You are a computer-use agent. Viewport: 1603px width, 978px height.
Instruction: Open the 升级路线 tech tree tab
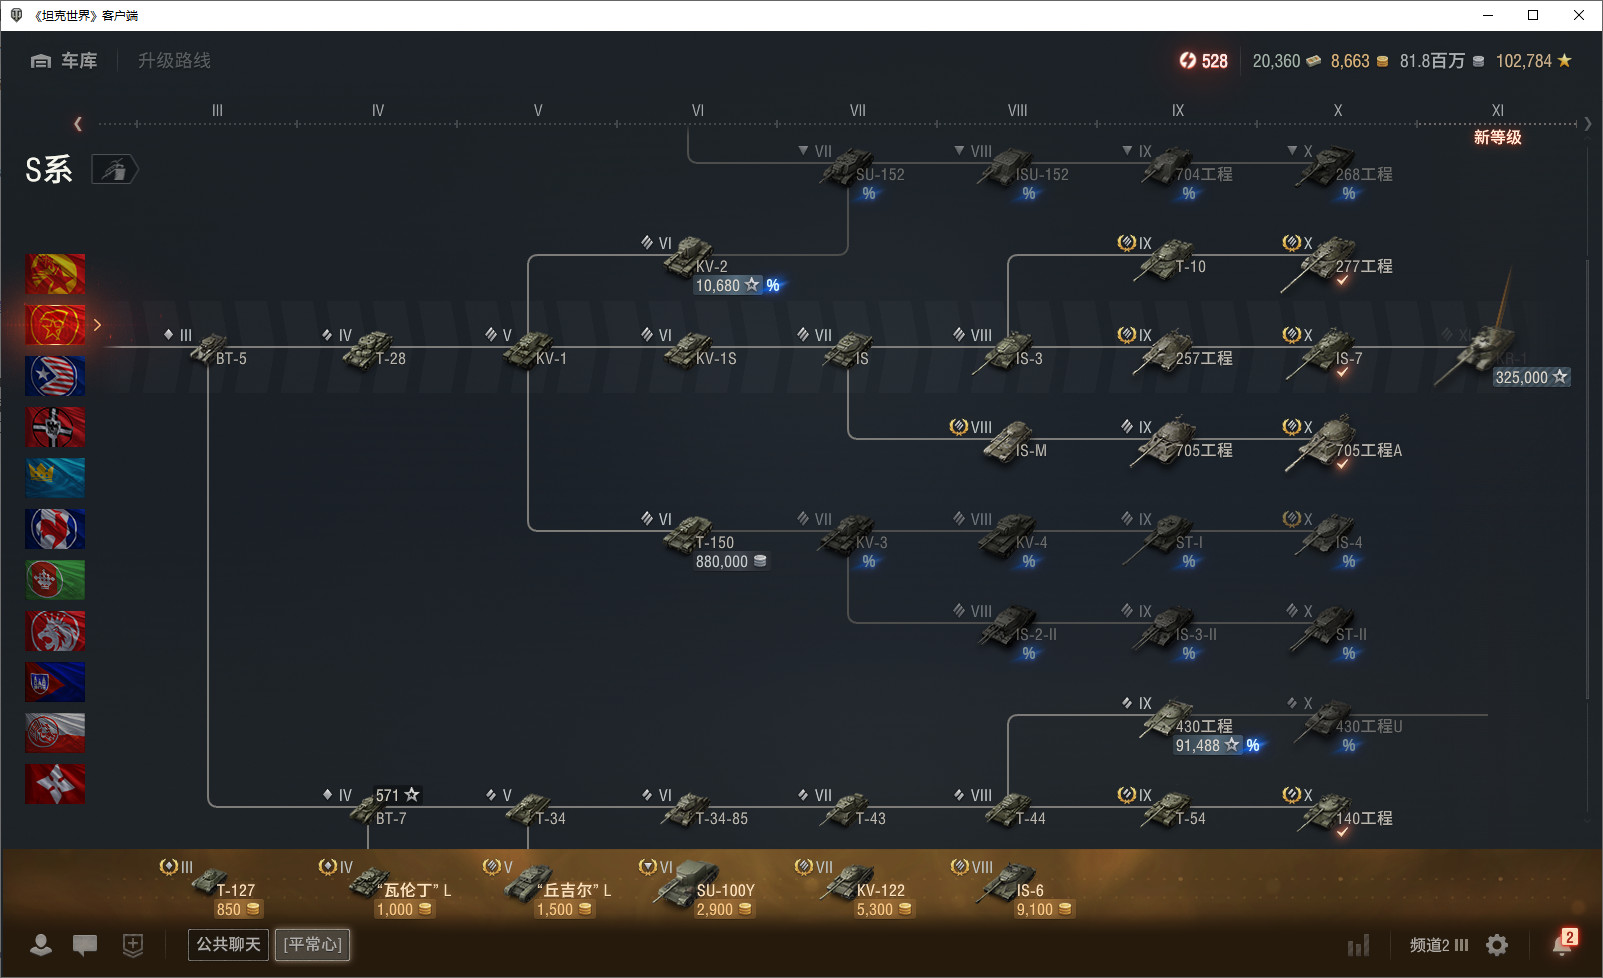tap(174, 61)
